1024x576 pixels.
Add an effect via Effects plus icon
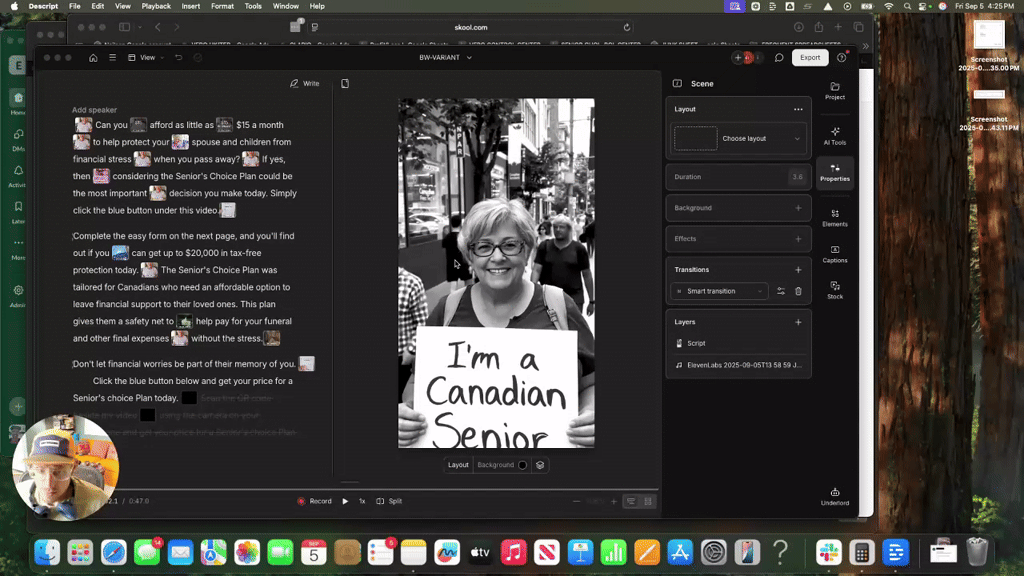798,239
